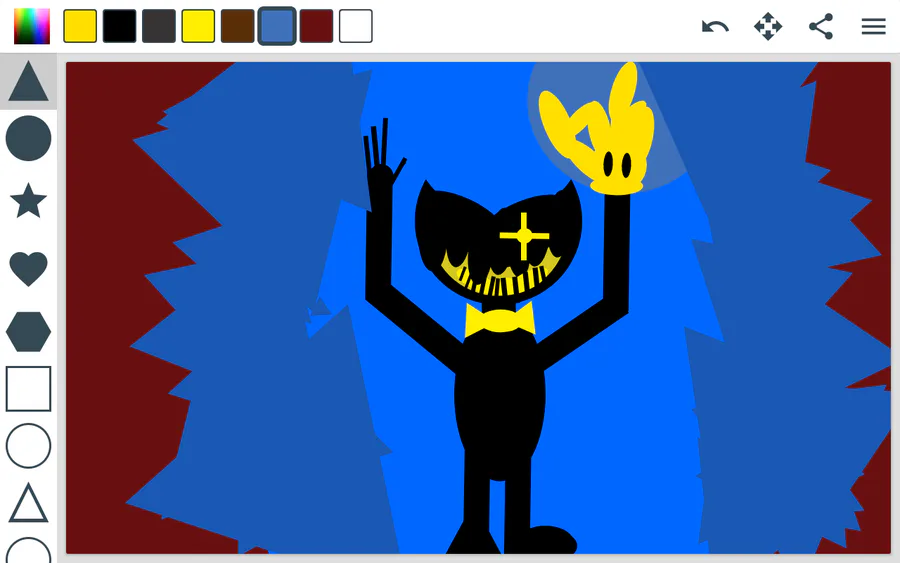900x563 pixels.
Task: Select the filled star shape tool
Action: tap(28, 201)
